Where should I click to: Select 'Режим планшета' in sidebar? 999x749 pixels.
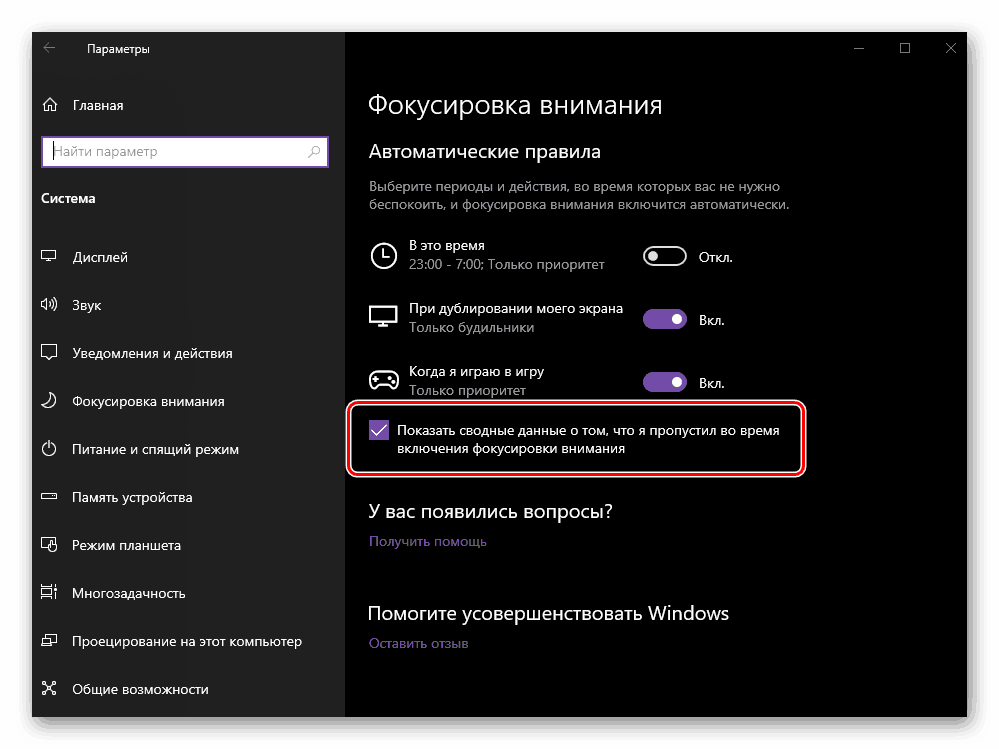coord(126,545)
